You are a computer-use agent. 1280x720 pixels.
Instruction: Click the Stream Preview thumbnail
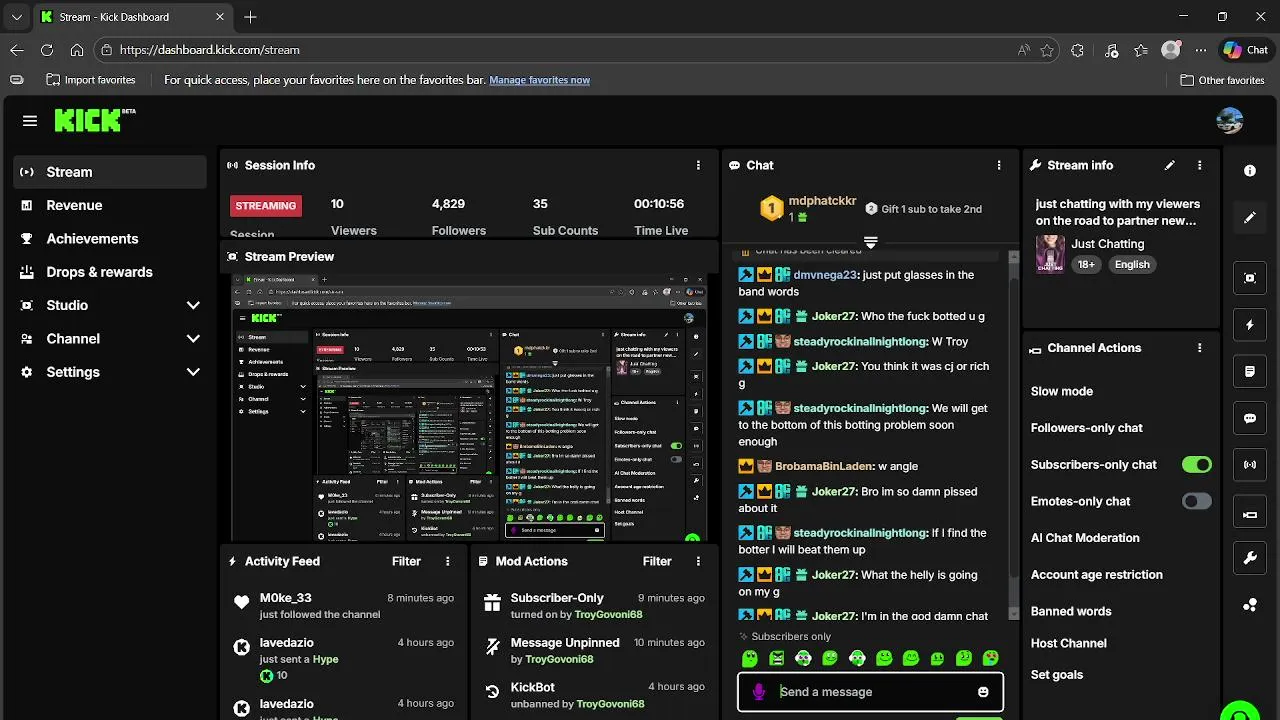469,408
